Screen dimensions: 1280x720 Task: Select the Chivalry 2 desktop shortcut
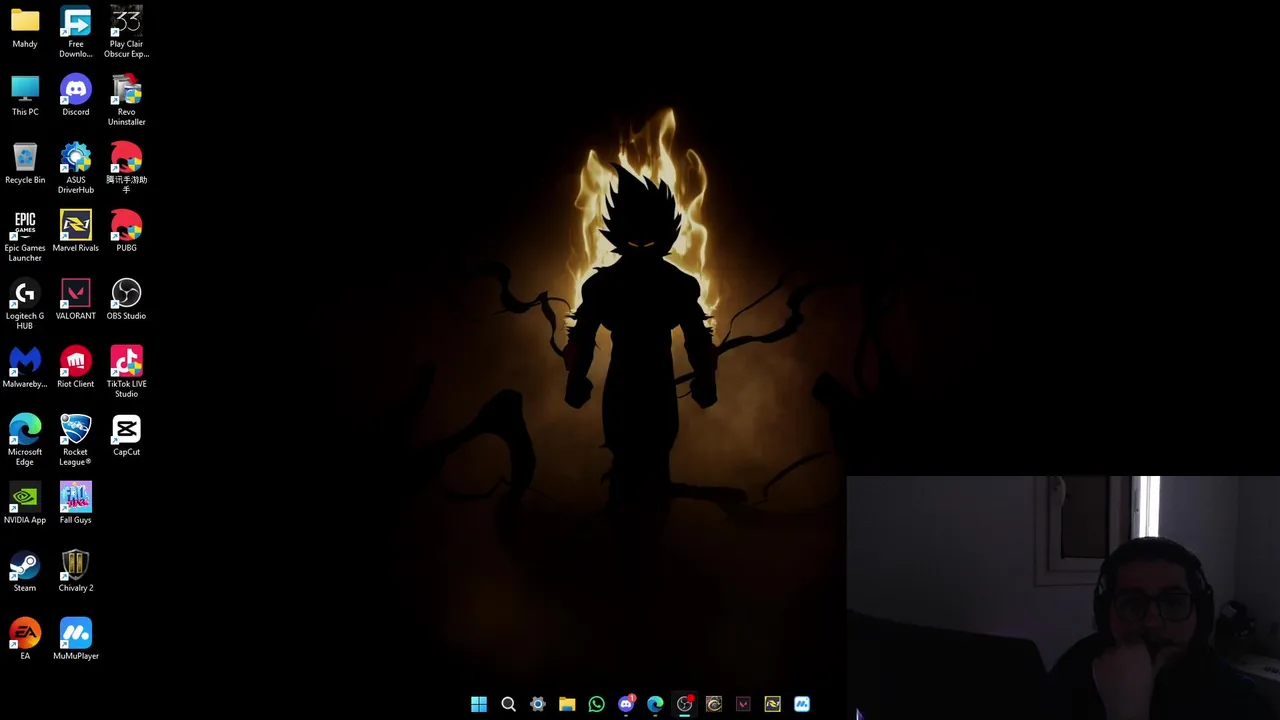[76, 572]
